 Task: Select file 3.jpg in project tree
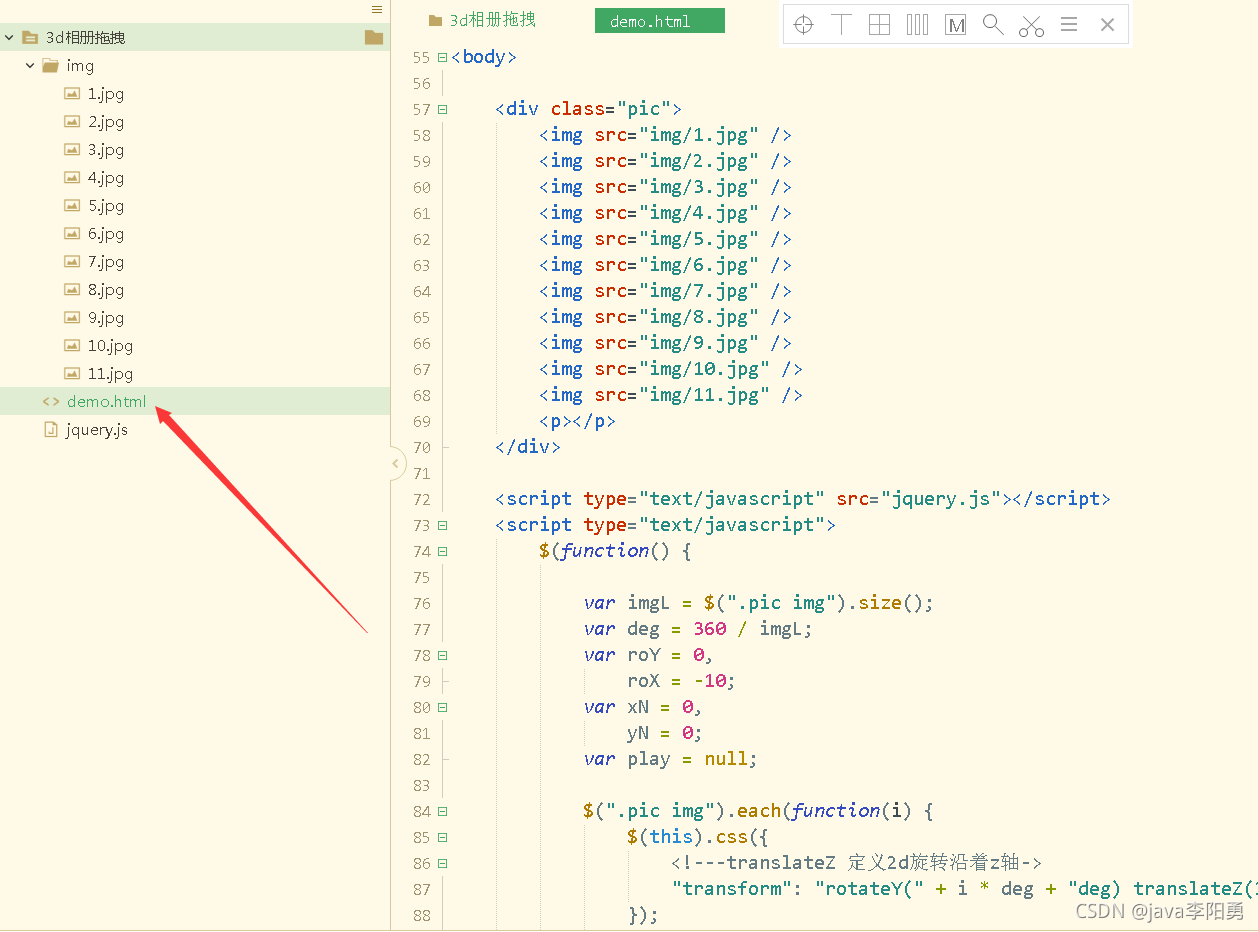click(106, 150)
